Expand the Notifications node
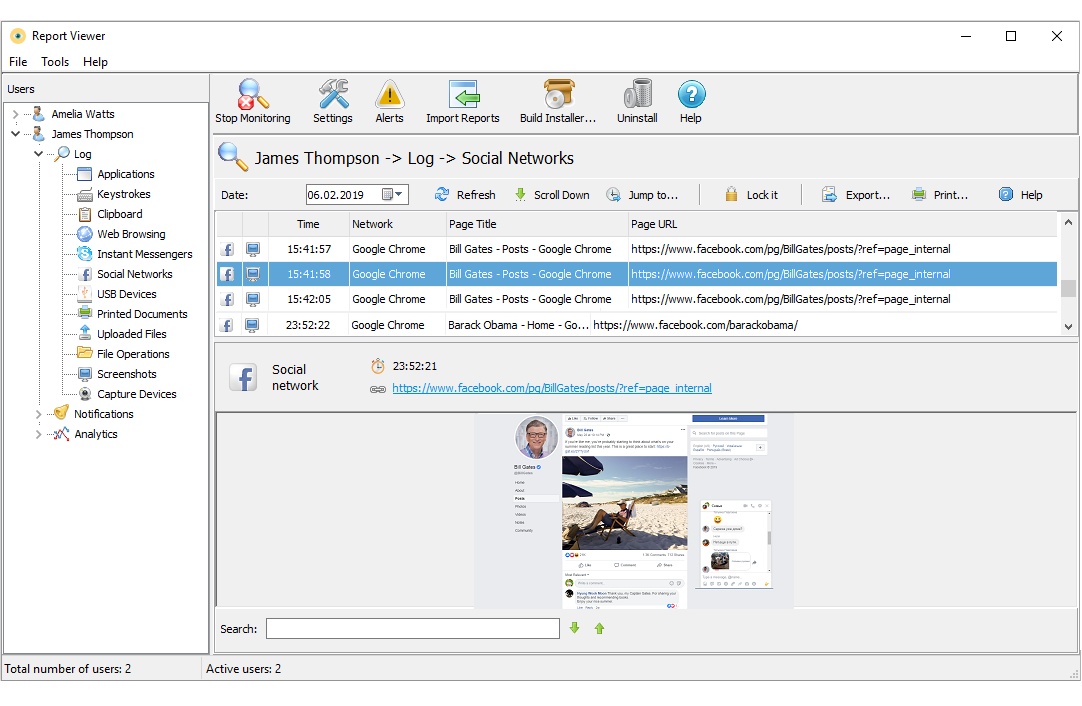The image size is (1082, 706). 39,414
